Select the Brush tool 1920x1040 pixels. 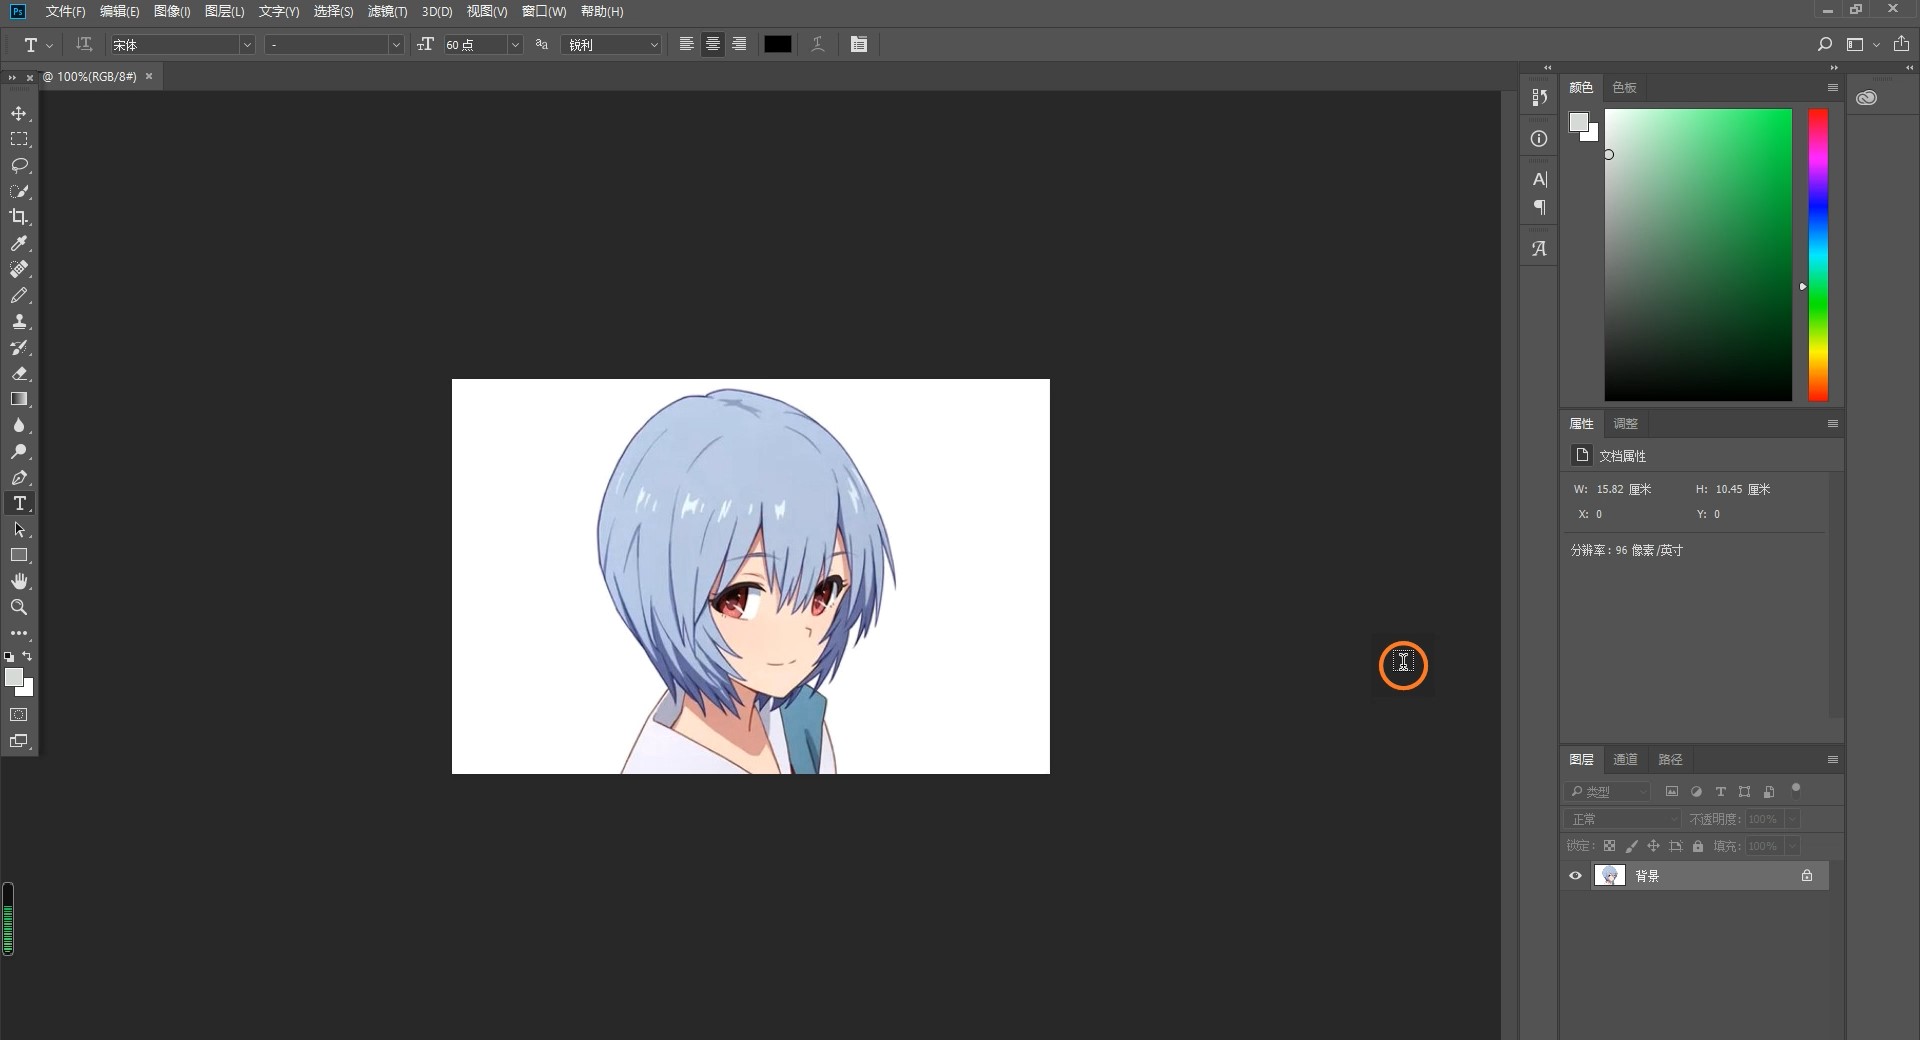click(x=19, y=295)
